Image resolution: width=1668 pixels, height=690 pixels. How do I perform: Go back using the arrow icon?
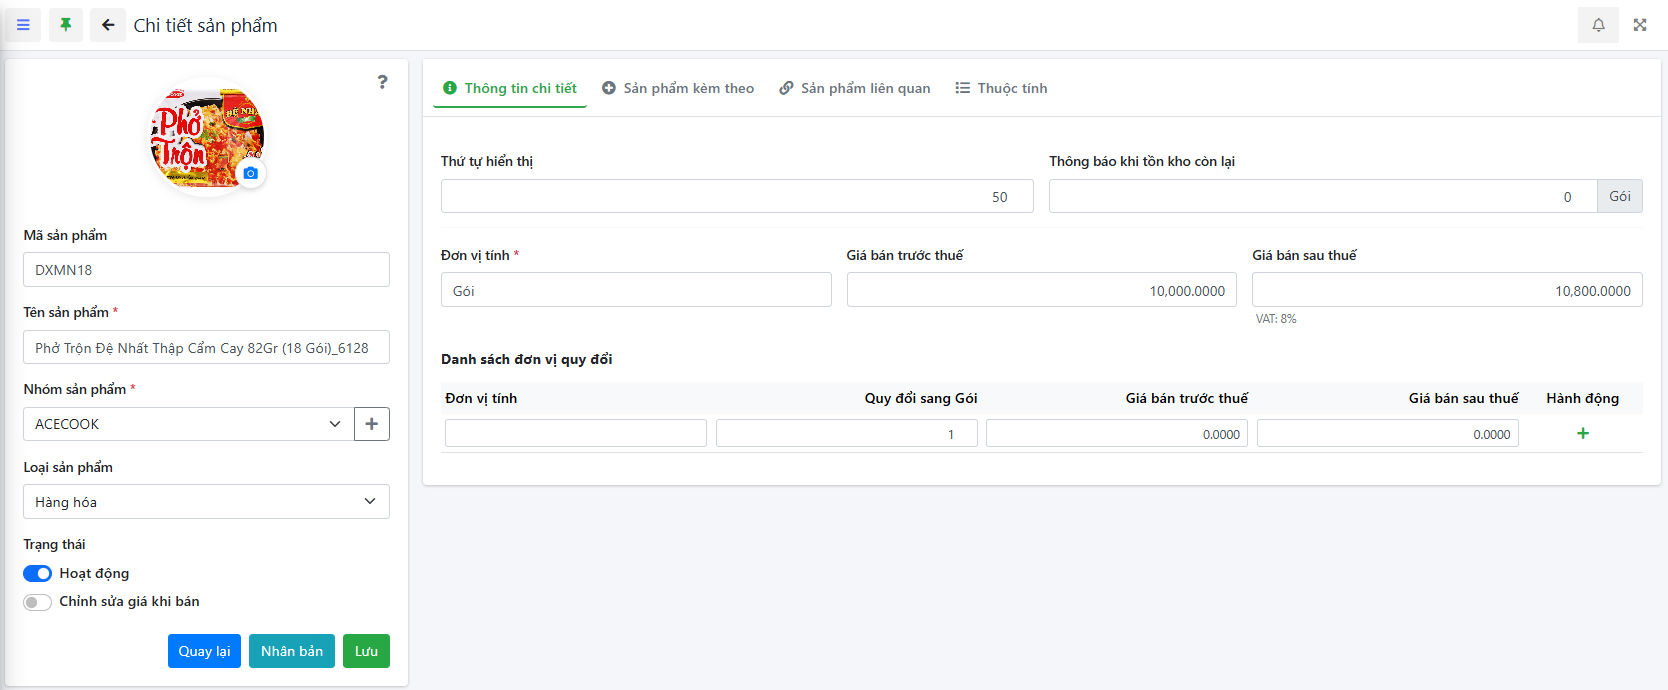coord(108,25)
